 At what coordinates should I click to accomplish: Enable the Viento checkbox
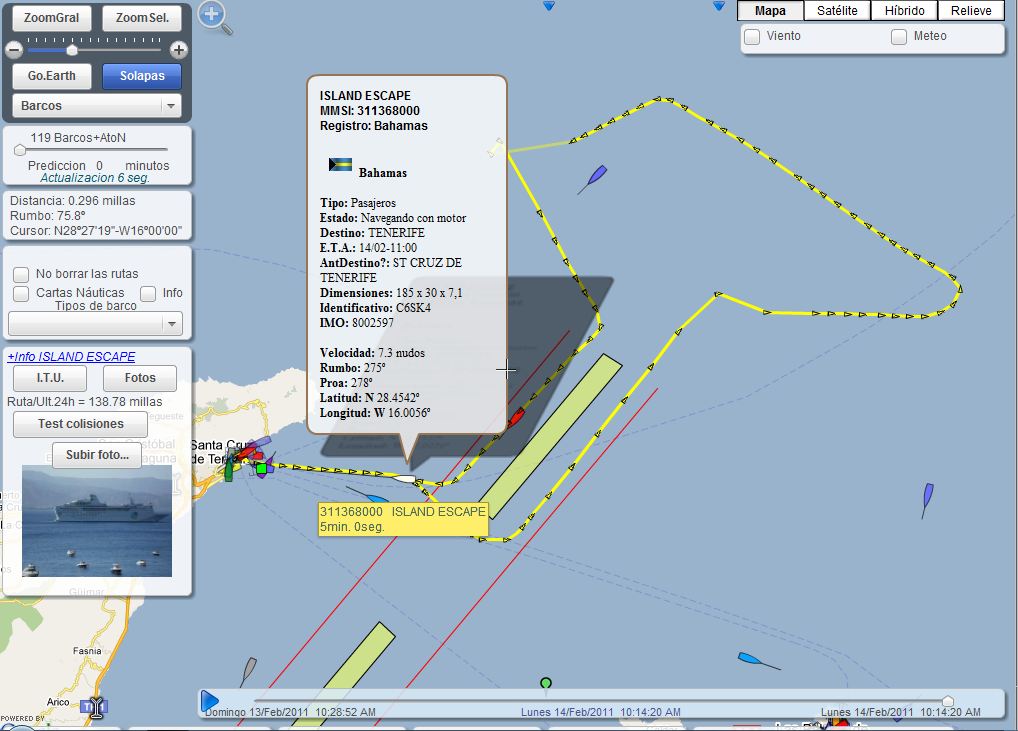pyautogui.click(x=752, y=36)
